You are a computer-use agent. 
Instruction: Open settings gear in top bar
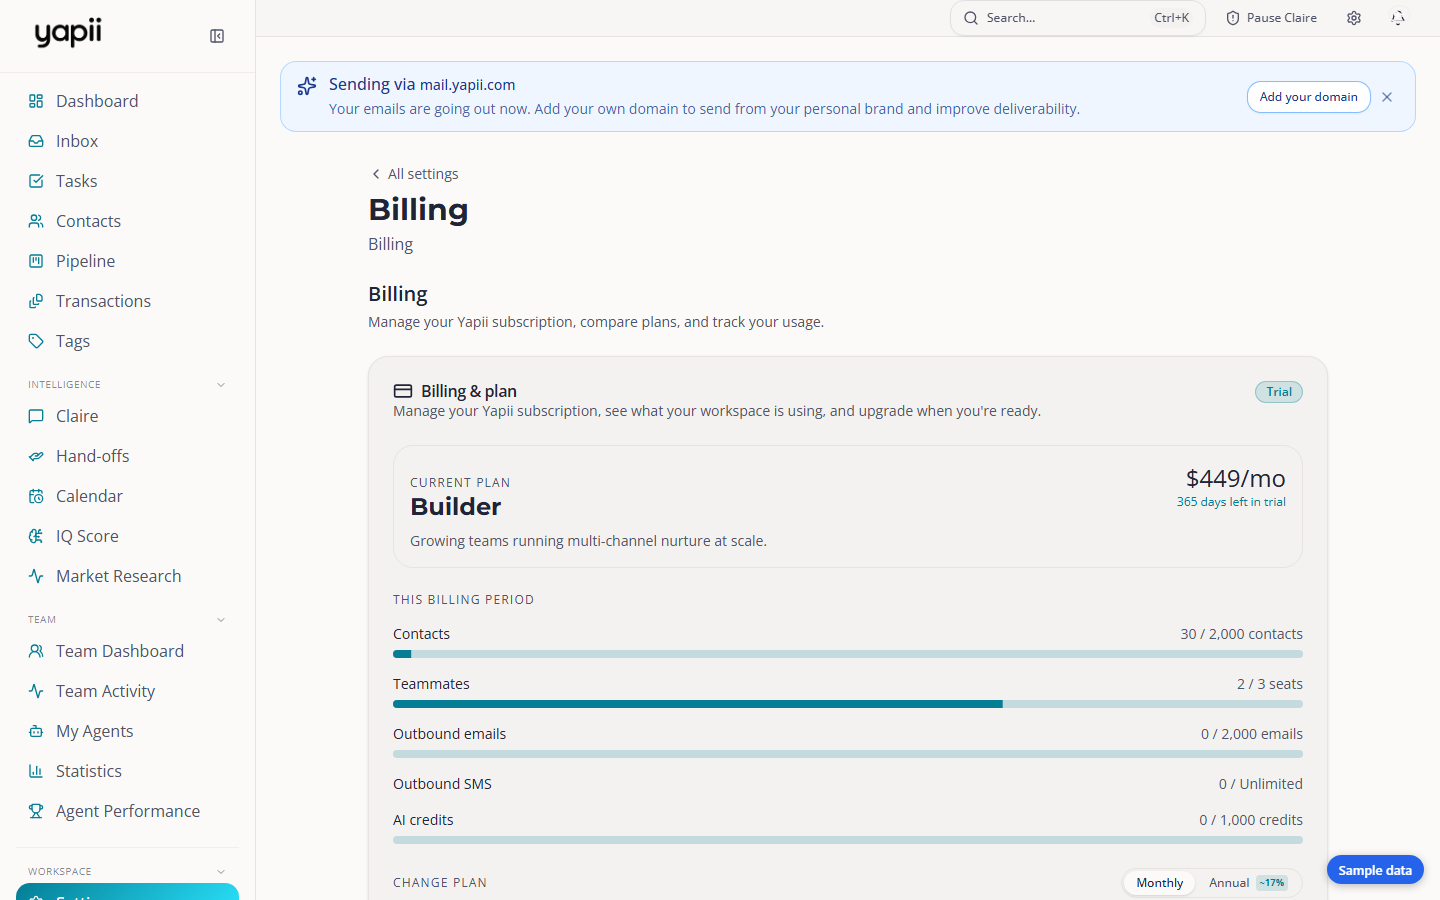1354,18
